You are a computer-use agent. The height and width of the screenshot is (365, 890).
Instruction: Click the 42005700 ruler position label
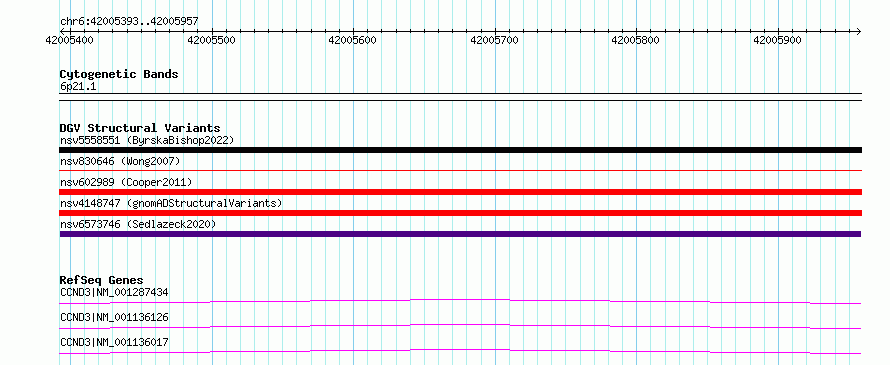point(494,40)
